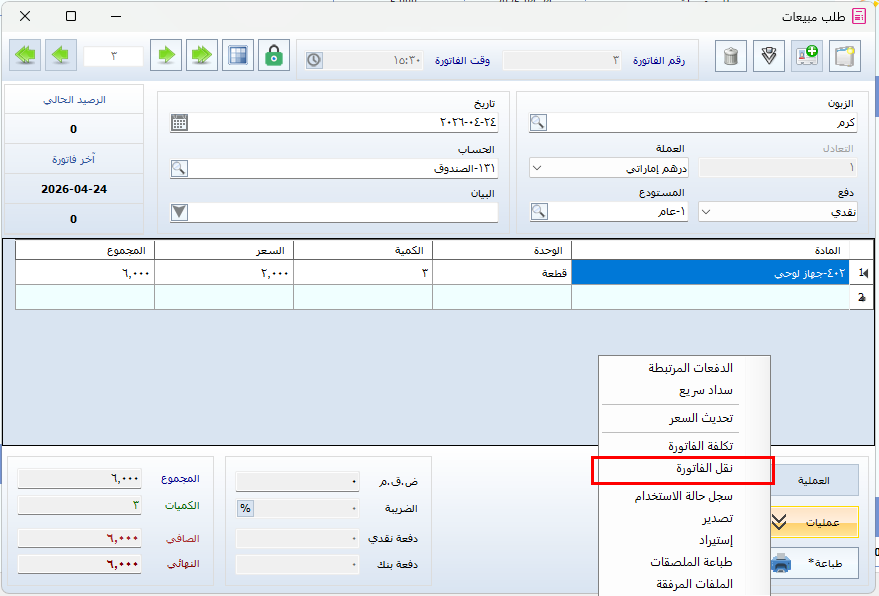The width and height of the screenshot is (879, 596).
Task: Click the search magnifier in المستودع field
Action: 538,211
